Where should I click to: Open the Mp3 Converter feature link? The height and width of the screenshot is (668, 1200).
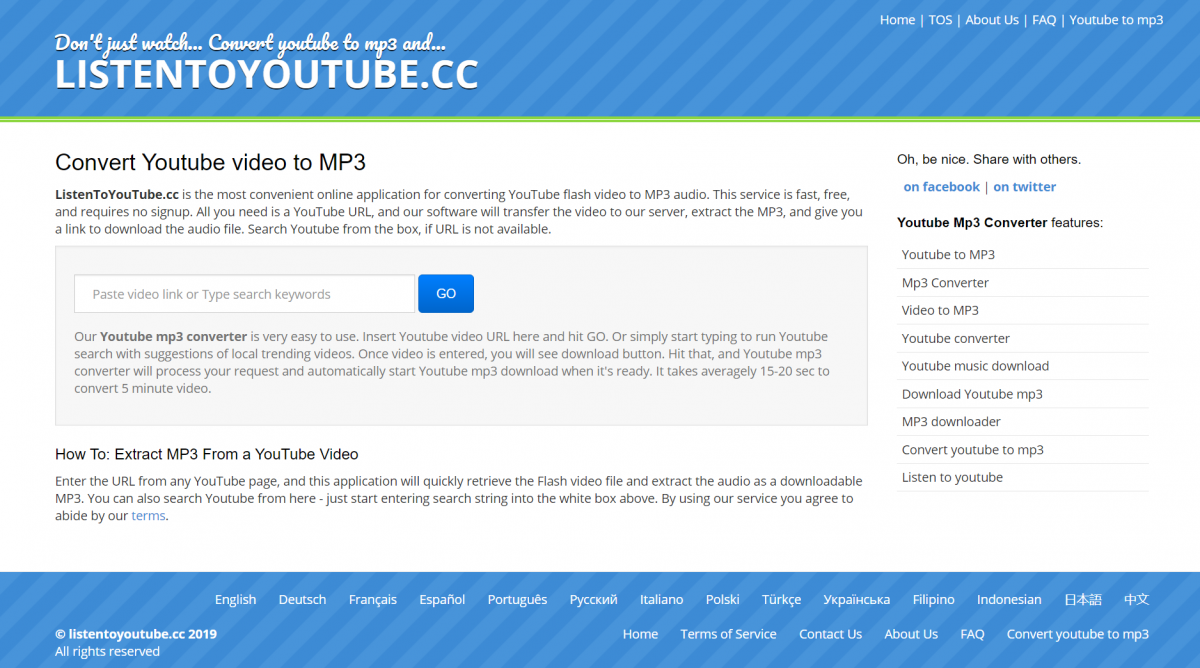[944, 282]
